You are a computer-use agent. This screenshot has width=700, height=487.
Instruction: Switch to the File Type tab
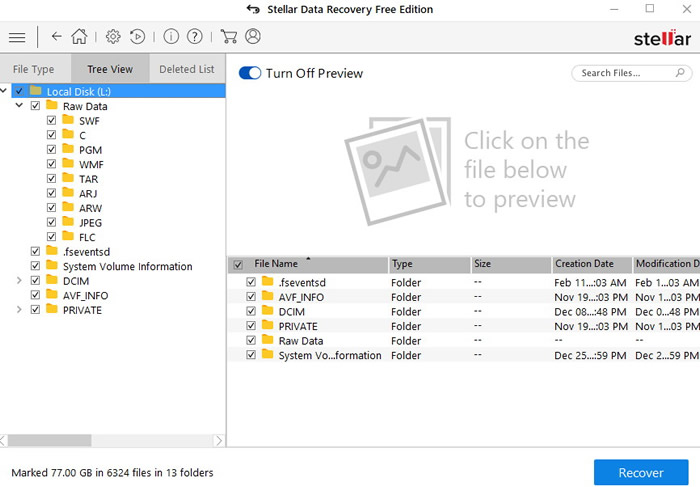pyautogui.click(x=34, y=69)
